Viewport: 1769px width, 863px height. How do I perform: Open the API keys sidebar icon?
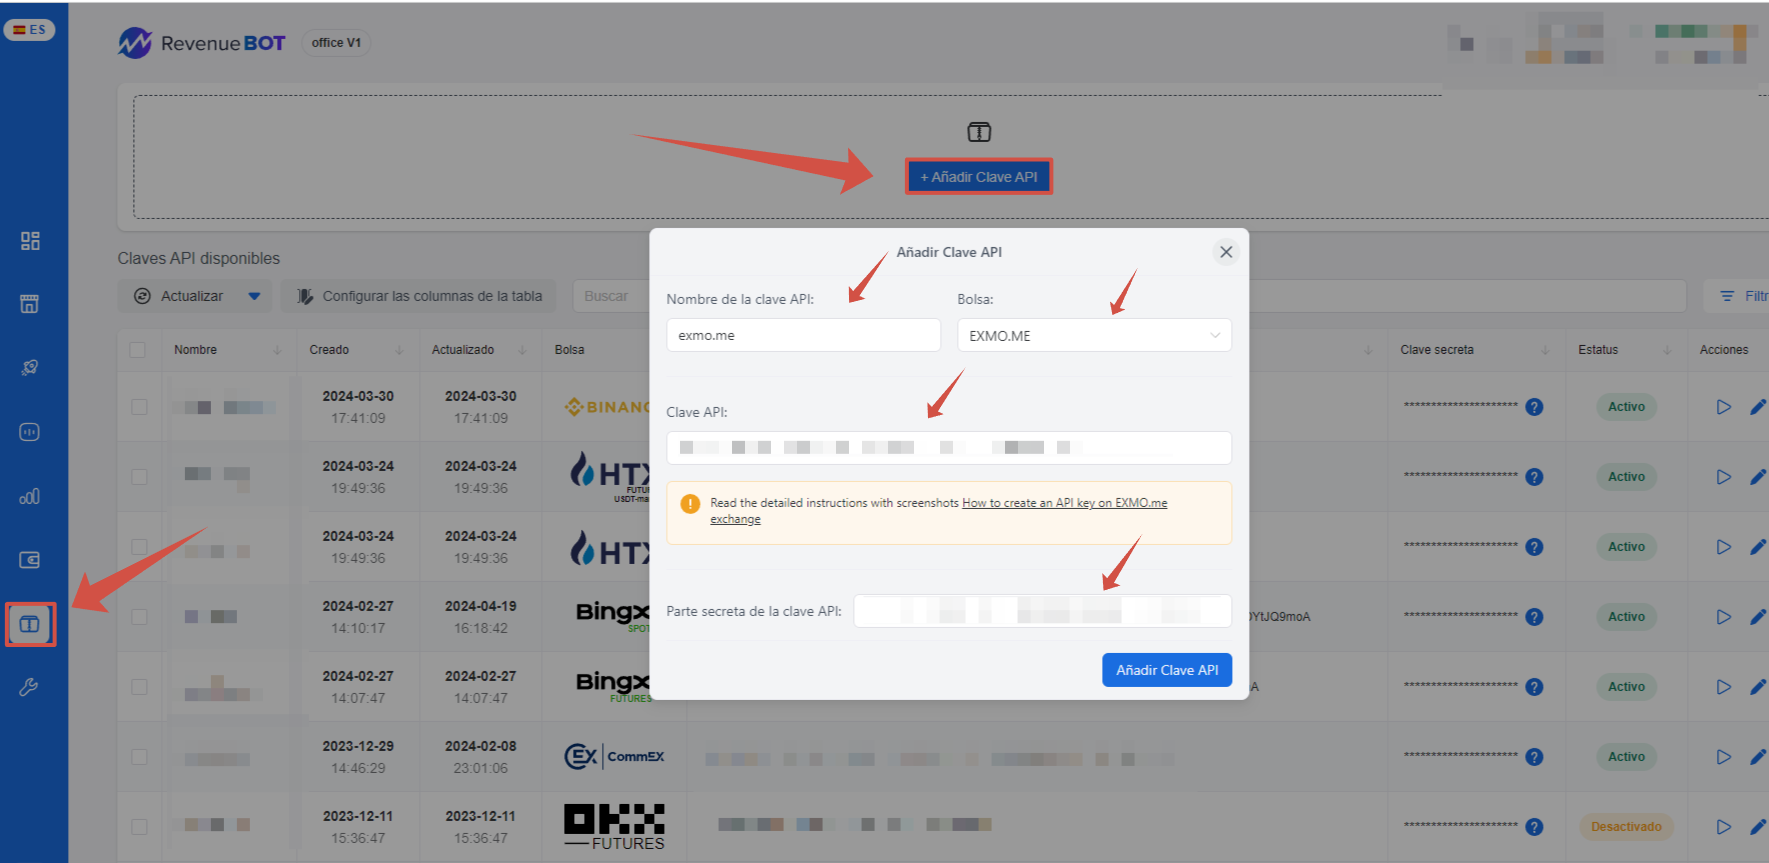[x=30, y=625]
